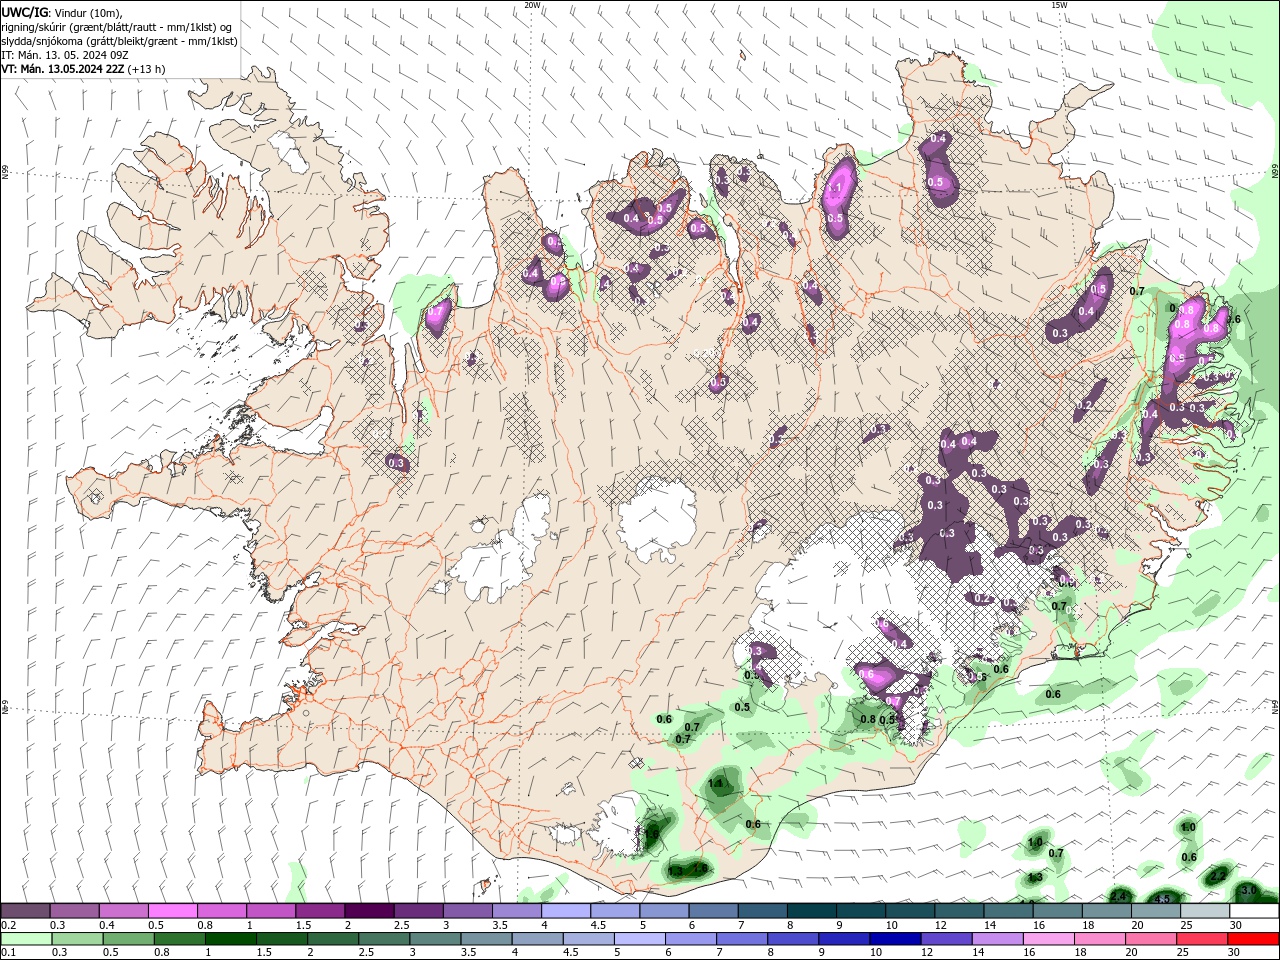
Task: Pick the snow legend swatch for 0.4
Action: coord(123,910)
